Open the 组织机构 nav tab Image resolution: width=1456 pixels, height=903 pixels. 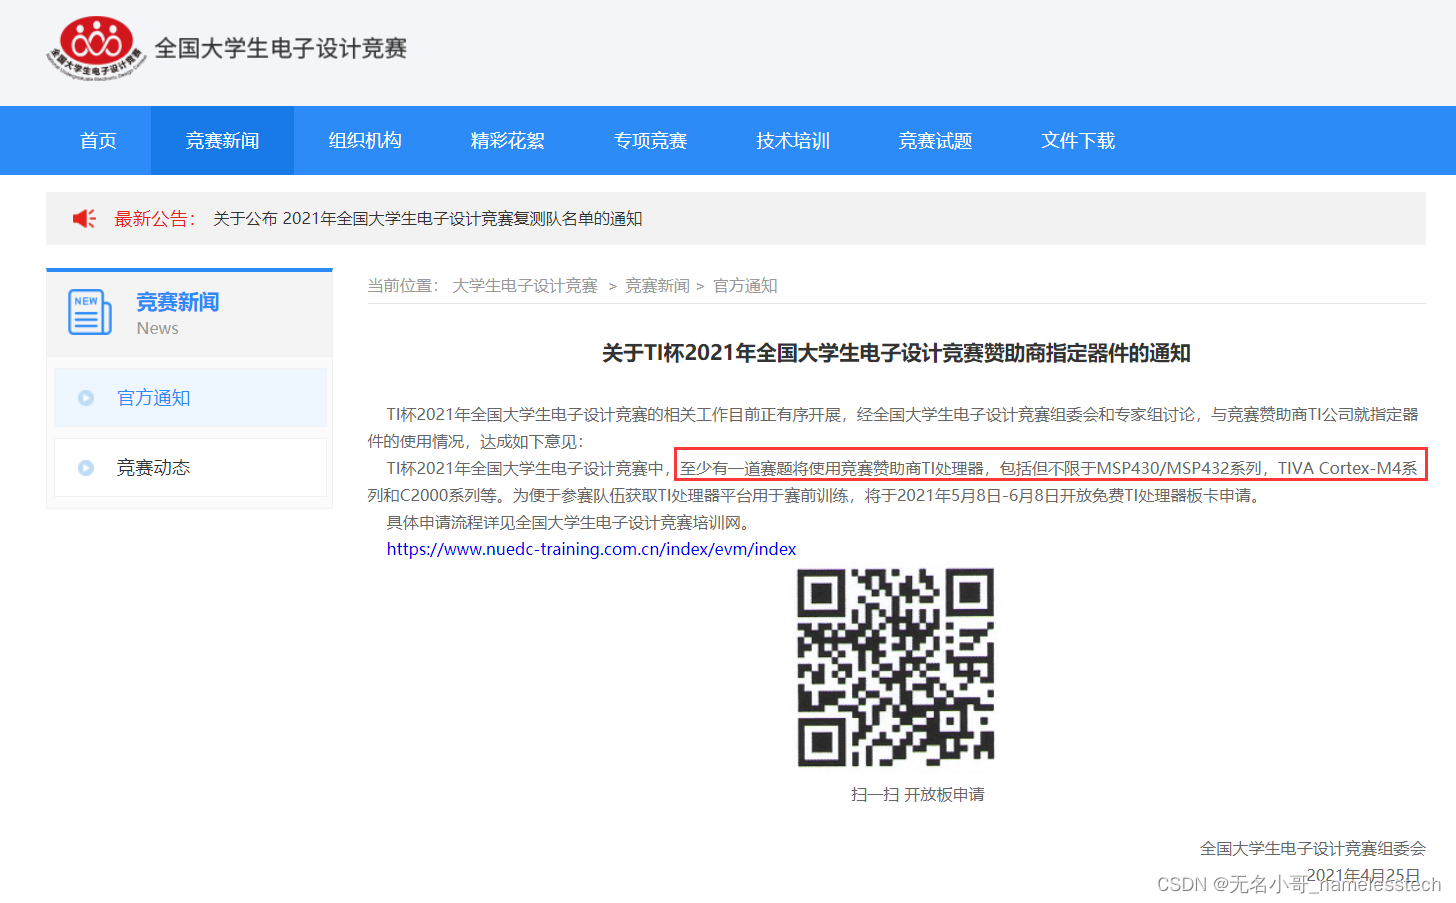(x=365, y=141)
